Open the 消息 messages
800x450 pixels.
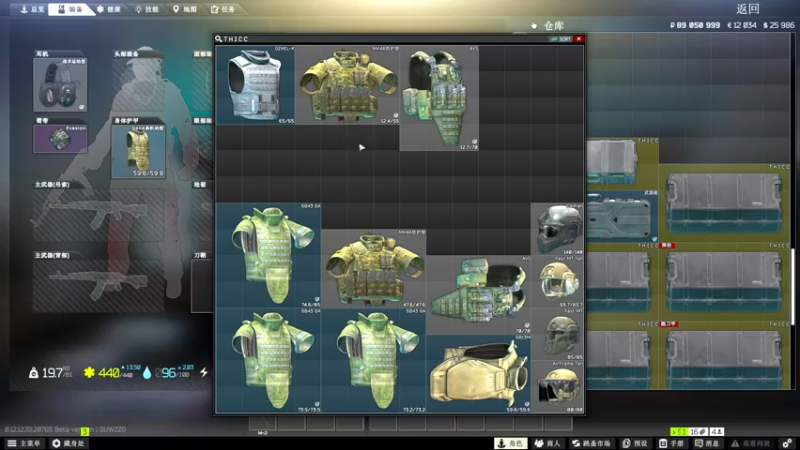point(707,443)
